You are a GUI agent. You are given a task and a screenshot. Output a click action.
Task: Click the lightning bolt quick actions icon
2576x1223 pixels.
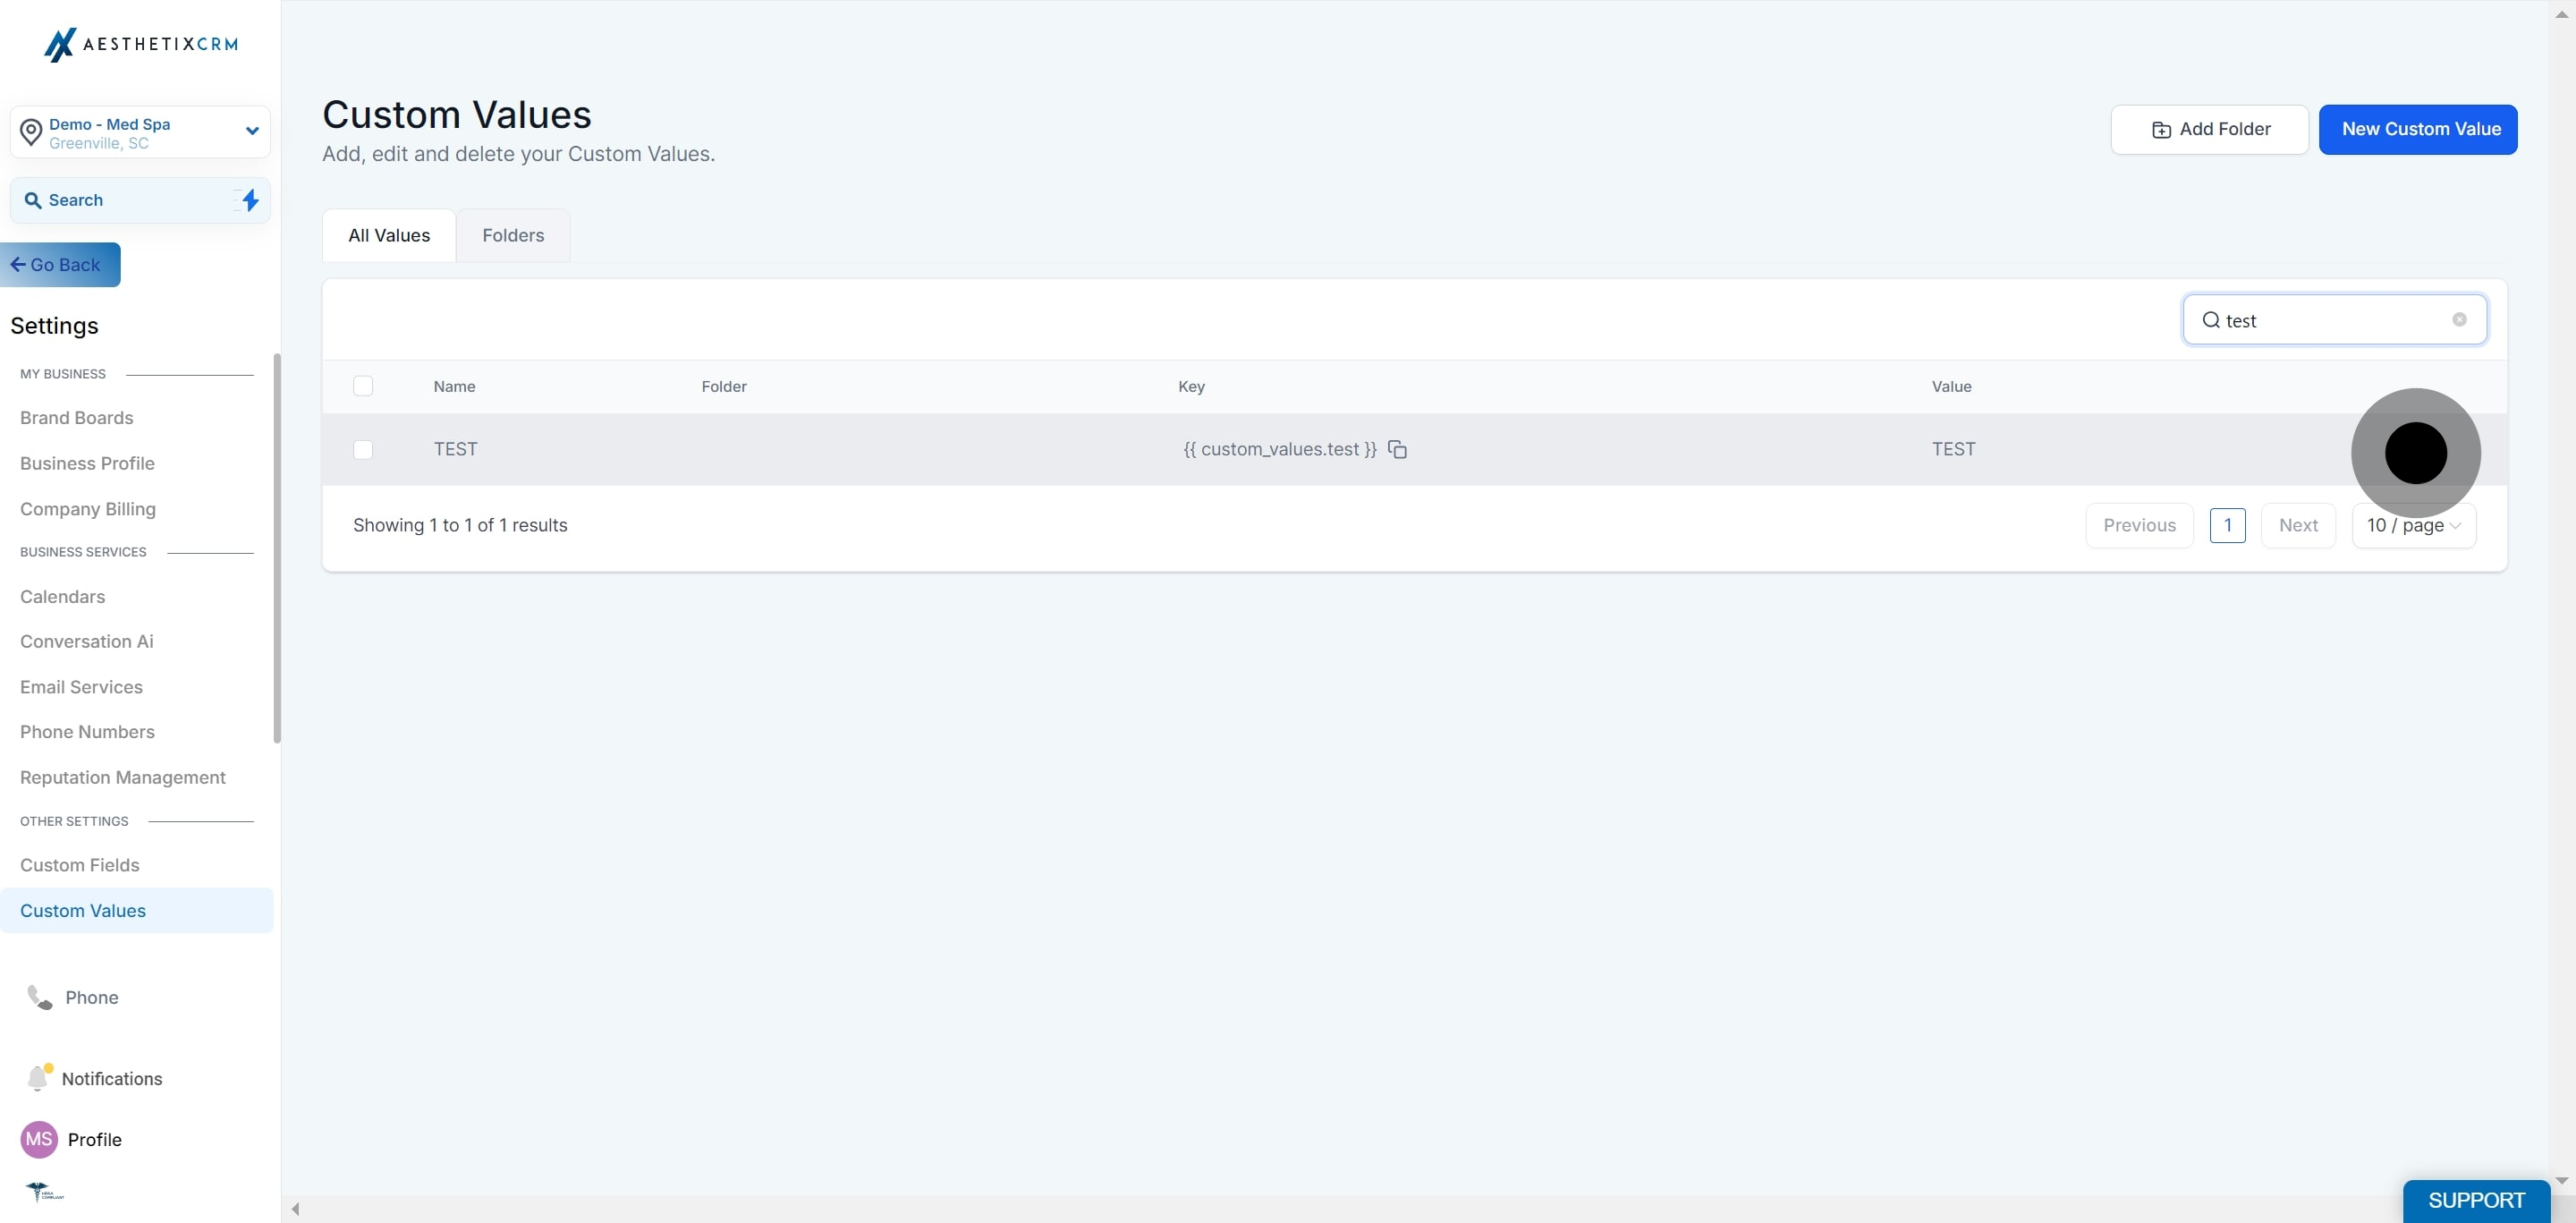[x=250, y=200]
